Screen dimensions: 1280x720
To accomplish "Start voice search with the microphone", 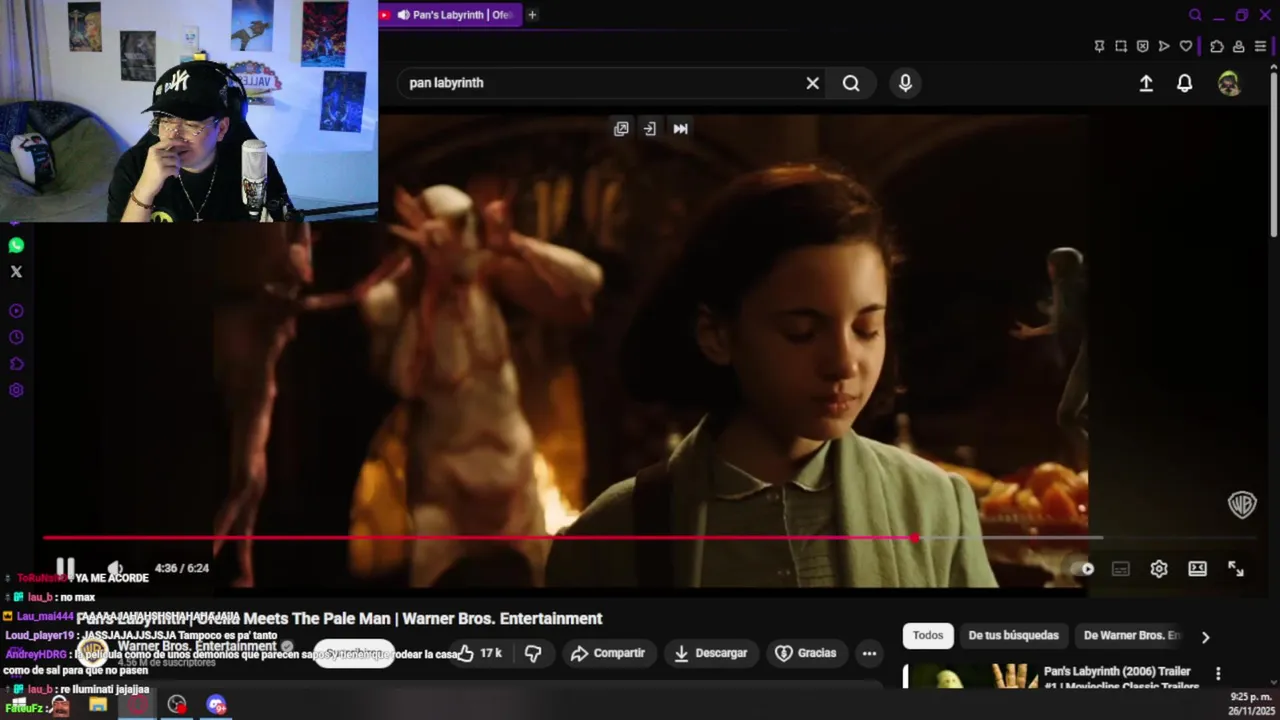I will [x=905, y=83].
